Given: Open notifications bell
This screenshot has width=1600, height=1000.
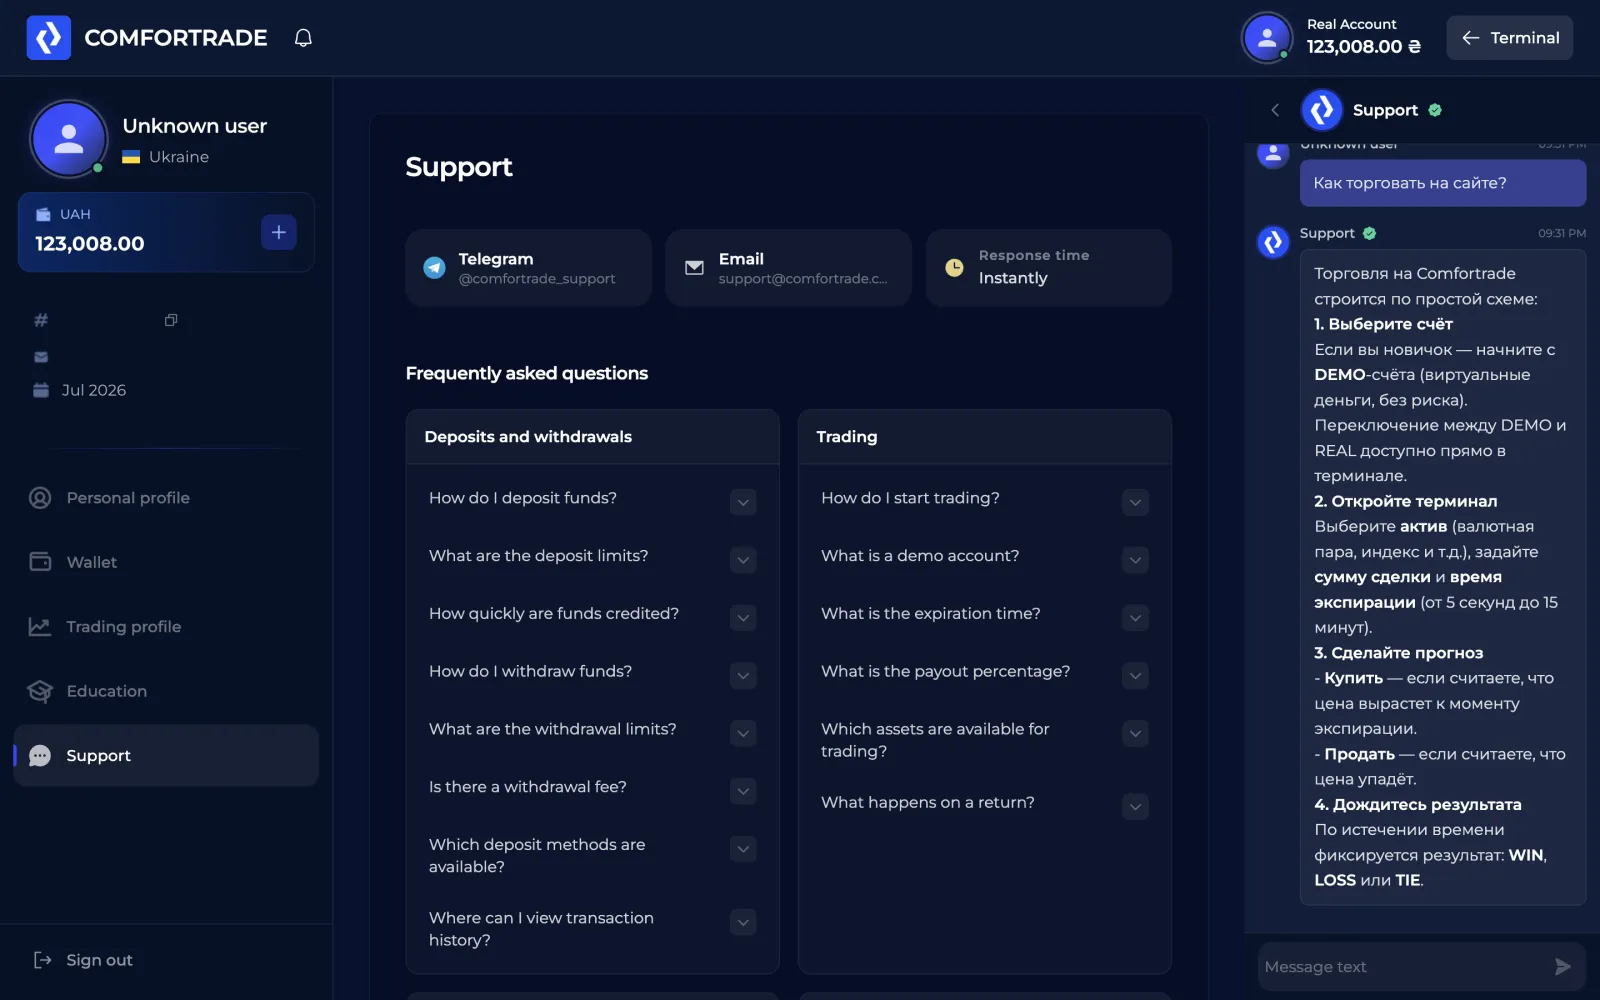Looking at the screenshot, I should tap(303, 38).
